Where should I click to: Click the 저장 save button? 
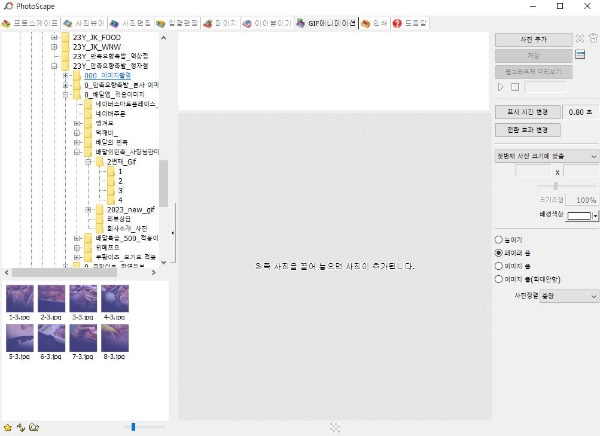(533, 56)
